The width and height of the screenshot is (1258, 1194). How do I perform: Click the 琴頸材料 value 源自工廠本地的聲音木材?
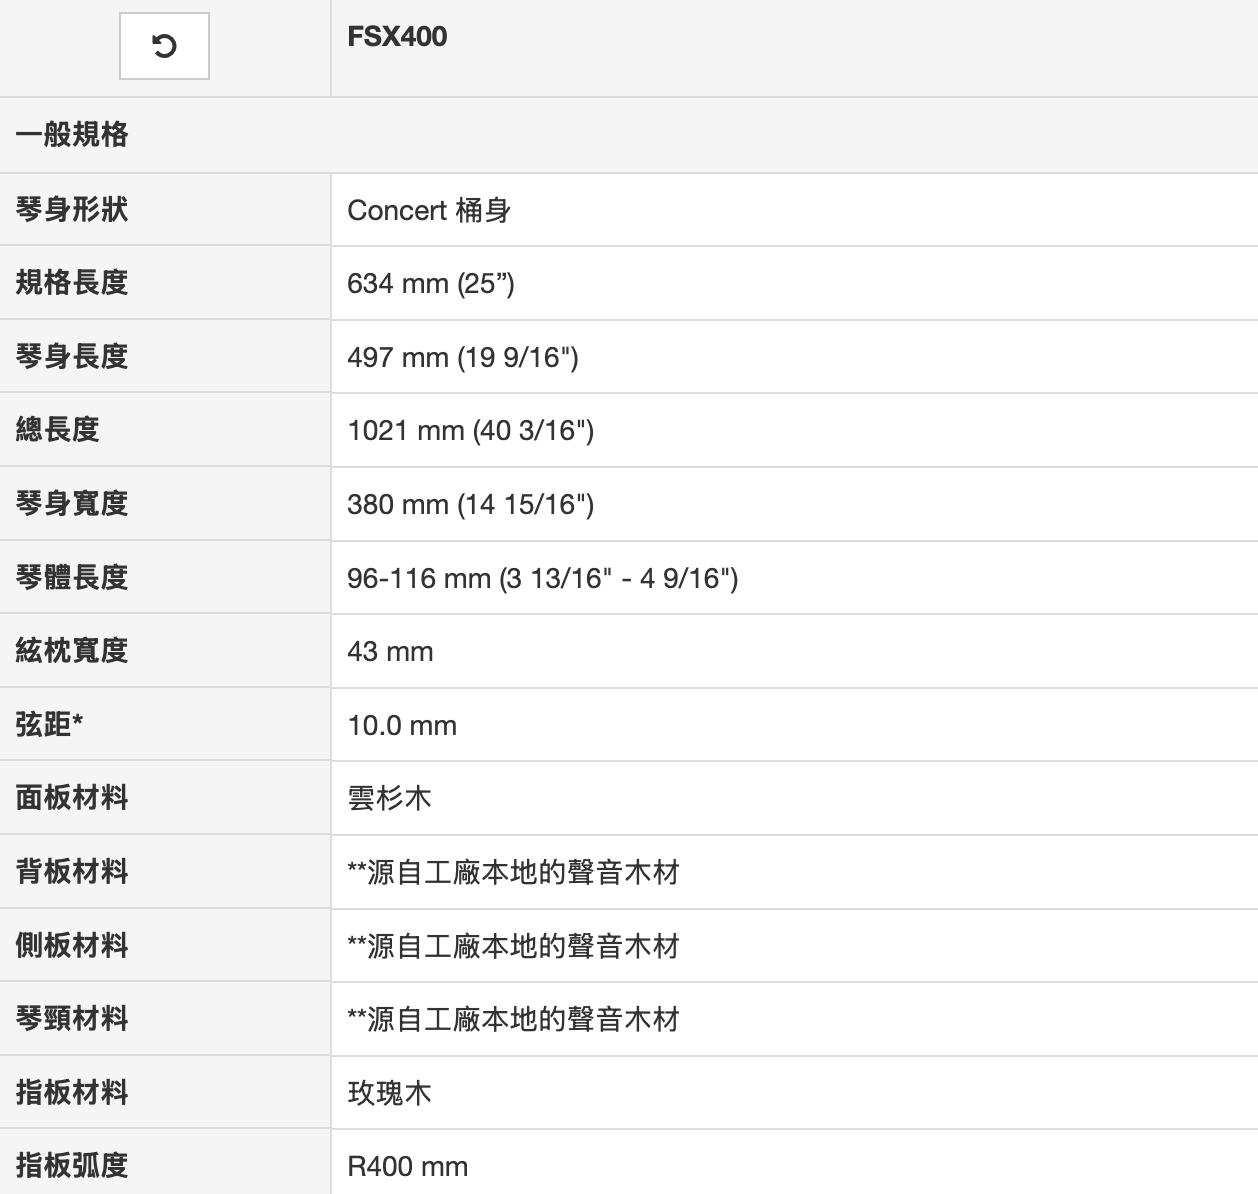pos(514,1020)
